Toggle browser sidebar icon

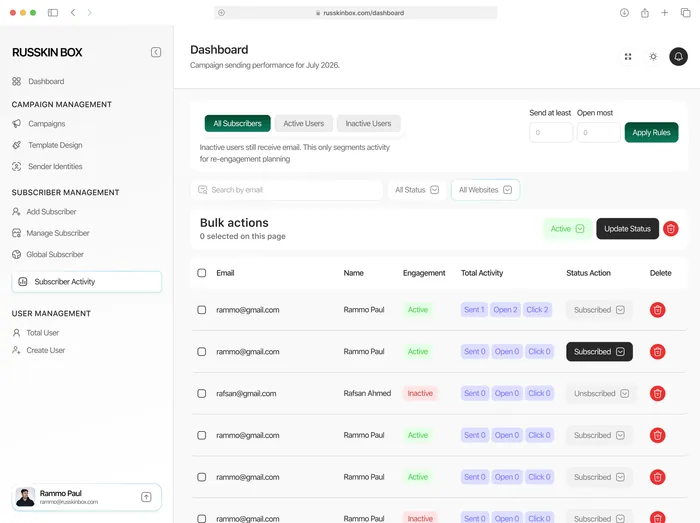coord(53,13)
